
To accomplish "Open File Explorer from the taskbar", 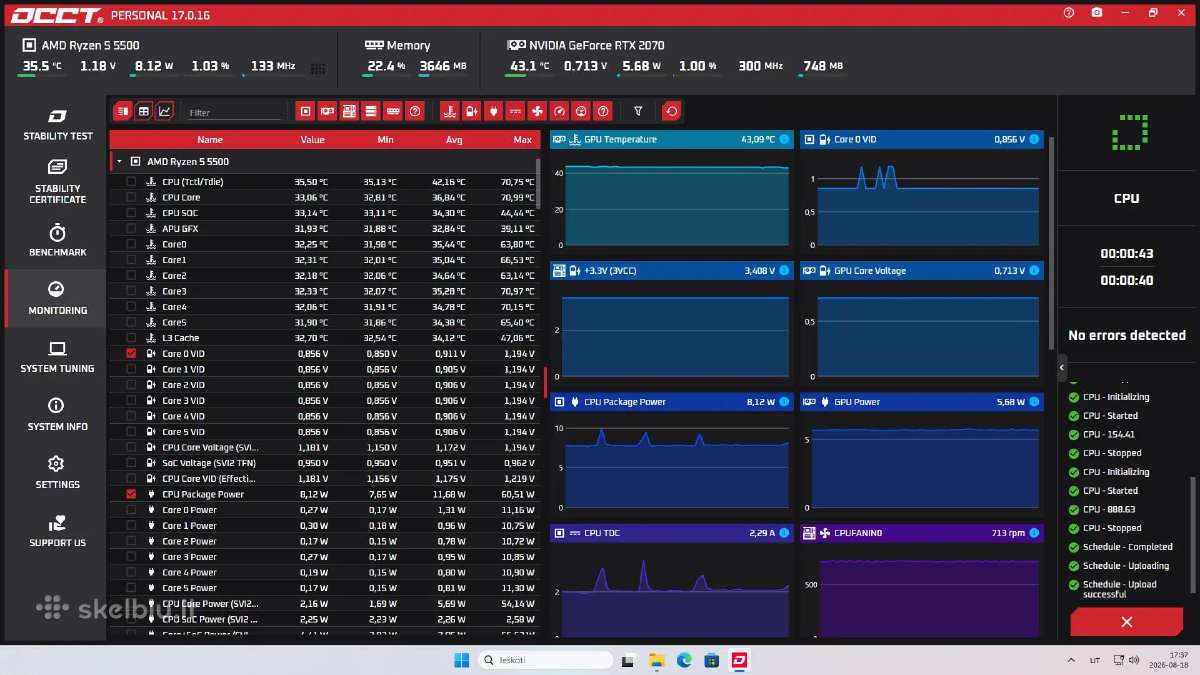I will point(657,660).
